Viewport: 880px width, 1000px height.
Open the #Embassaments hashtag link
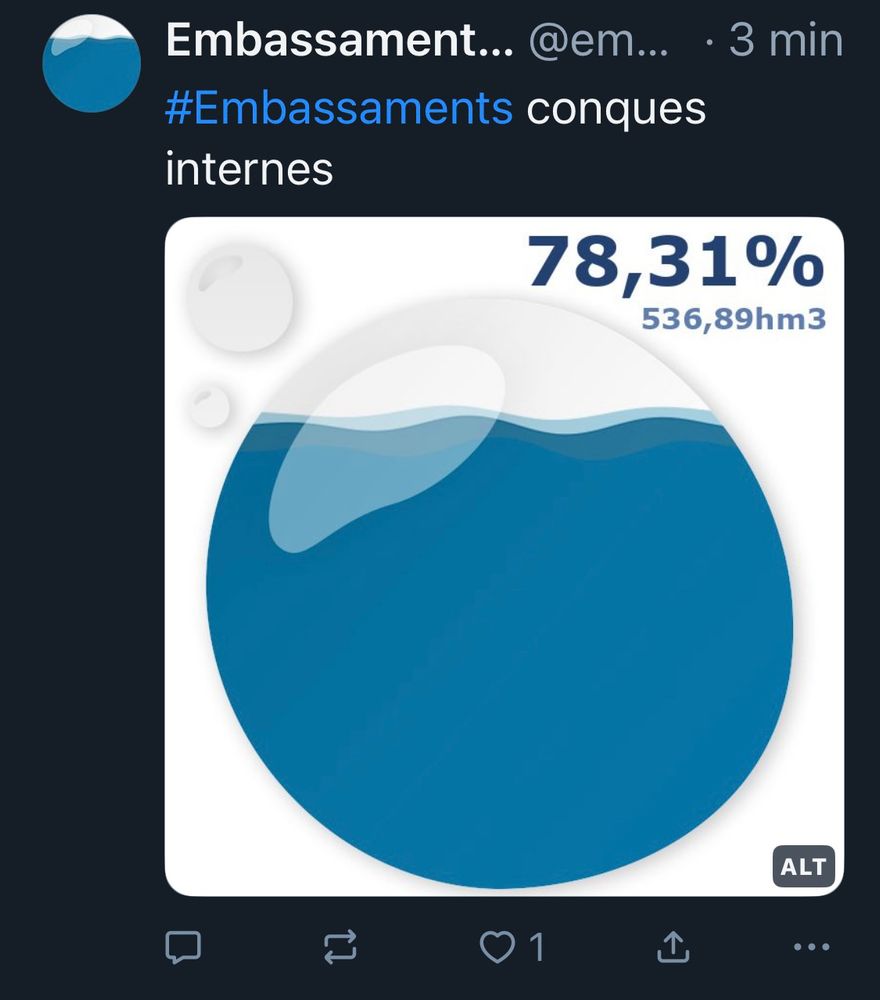339,108
